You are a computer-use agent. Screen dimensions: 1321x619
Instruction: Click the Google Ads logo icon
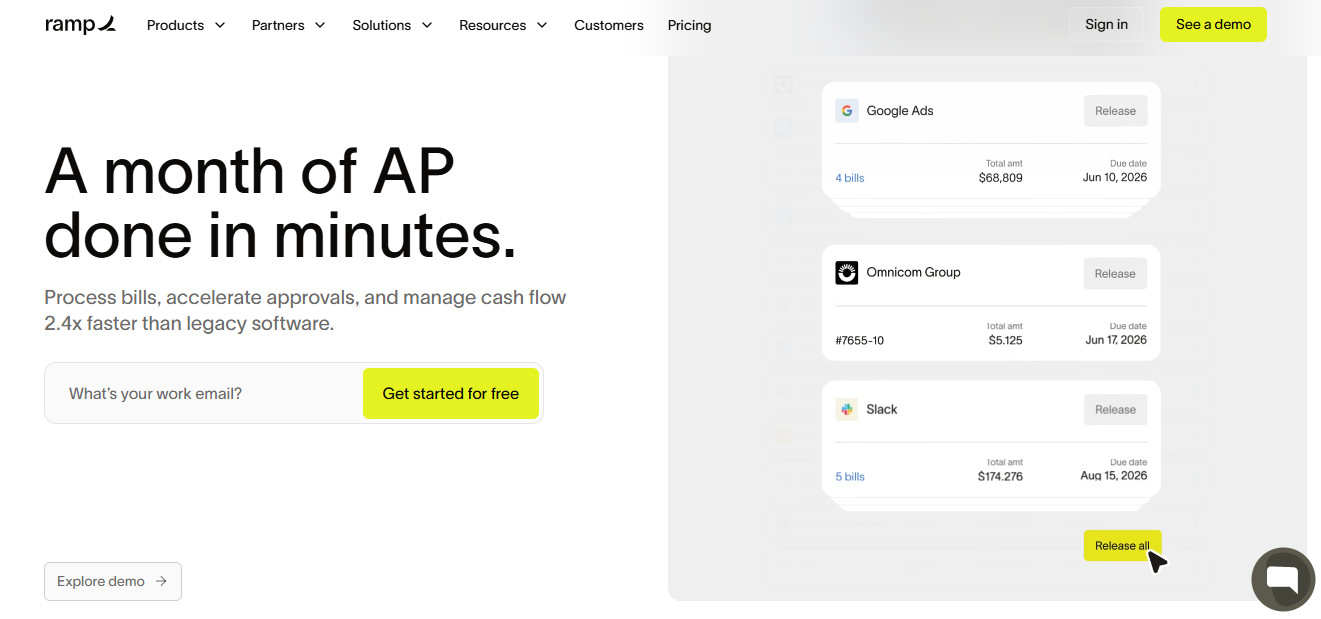[x=847, y=111]
